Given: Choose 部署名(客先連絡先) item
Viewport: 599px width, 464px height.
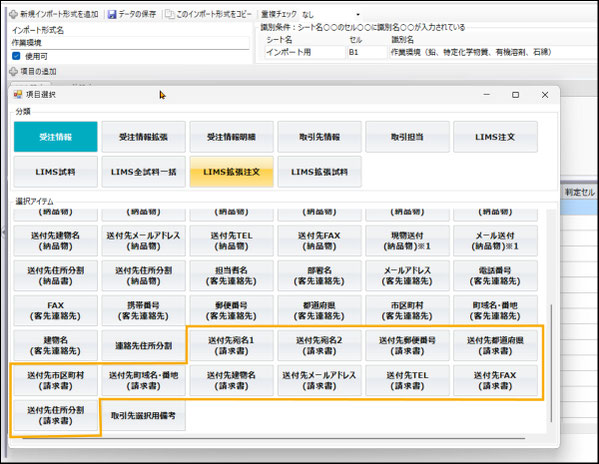Looking at the screenshot, I should coord(319,275).
